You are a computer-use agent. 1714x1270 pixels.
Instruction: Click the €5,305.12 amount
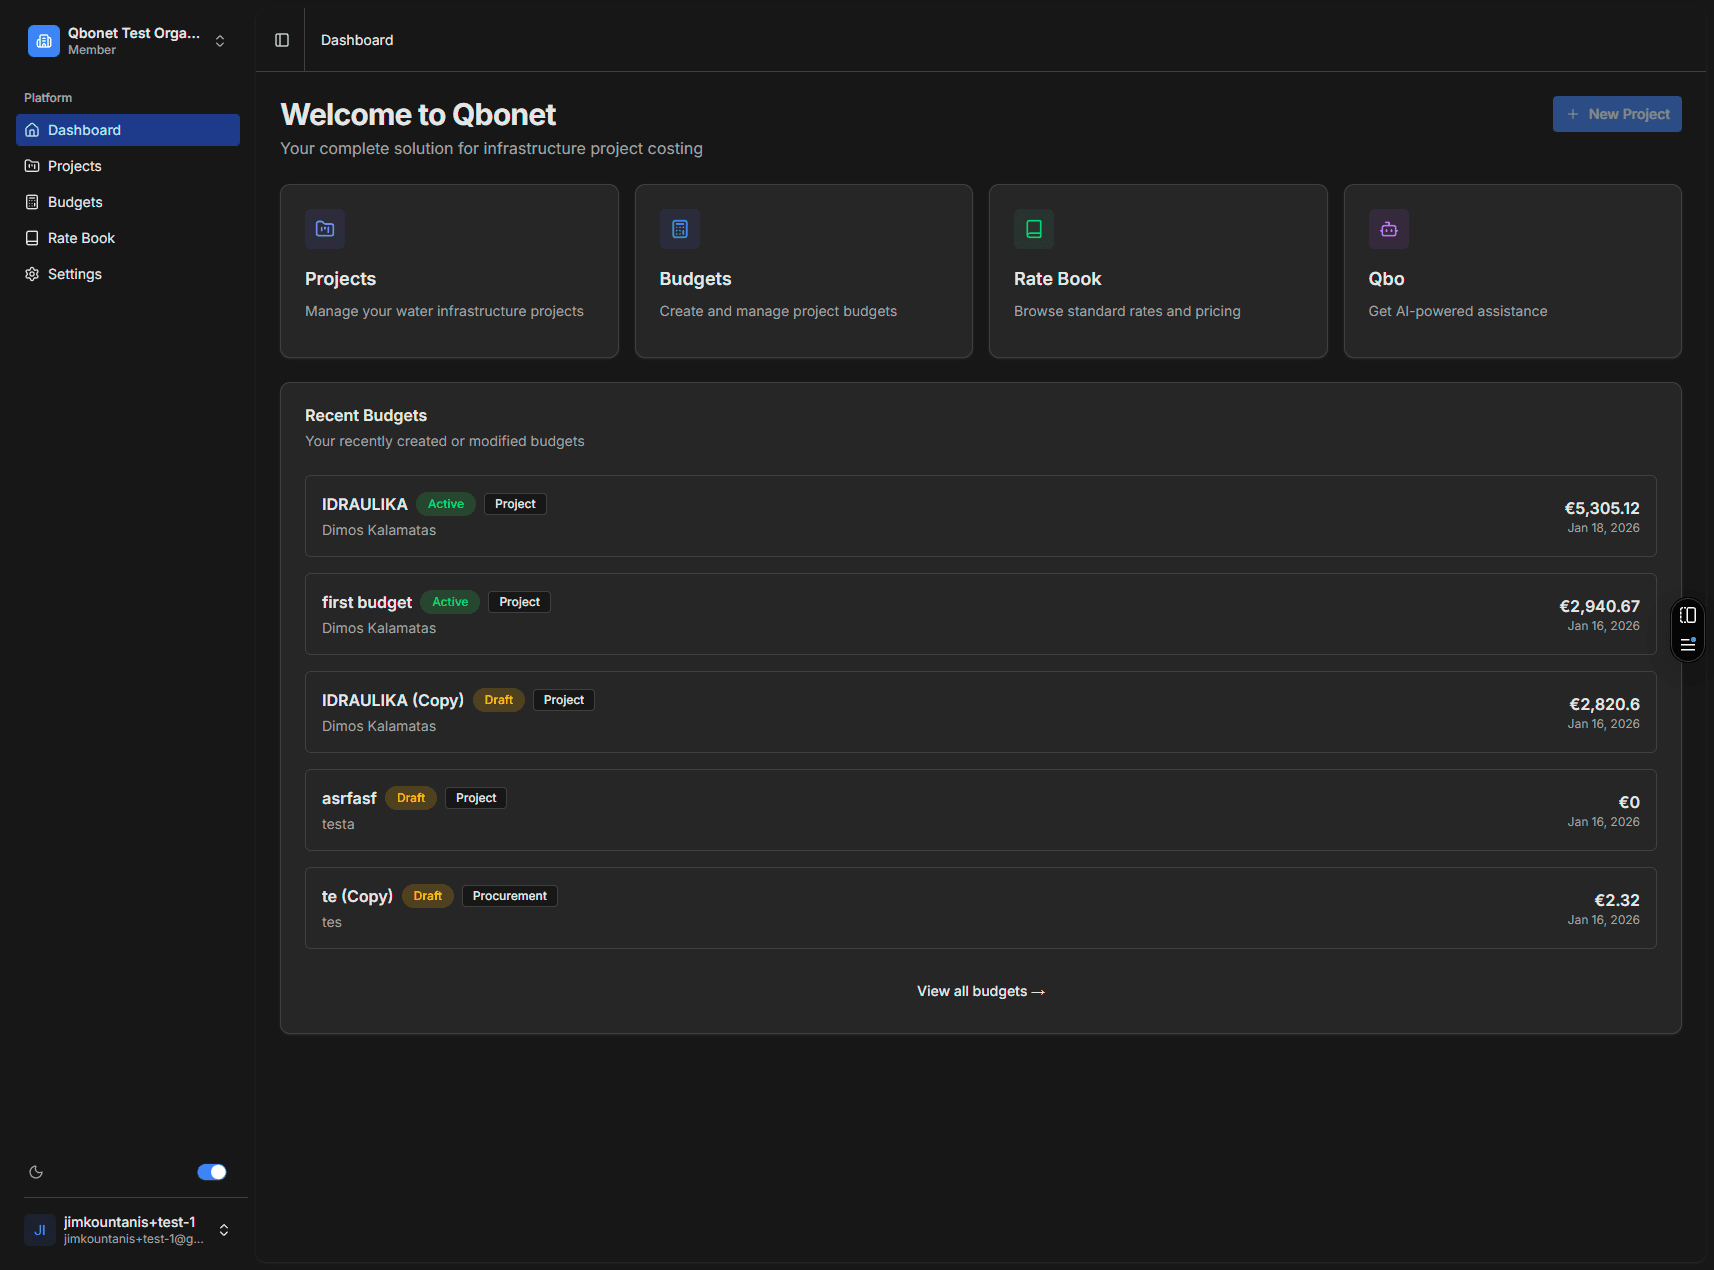click(1602, 508)
